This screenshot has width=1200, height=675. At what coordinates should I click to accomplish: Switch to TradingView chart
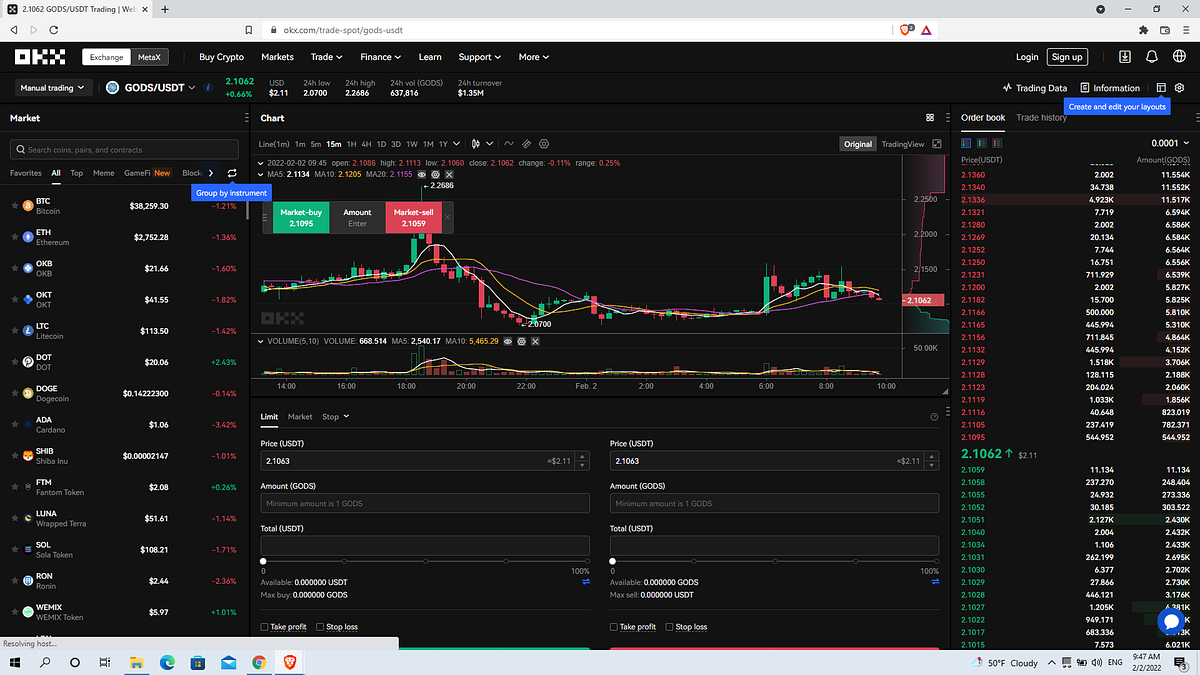point(903,144)
